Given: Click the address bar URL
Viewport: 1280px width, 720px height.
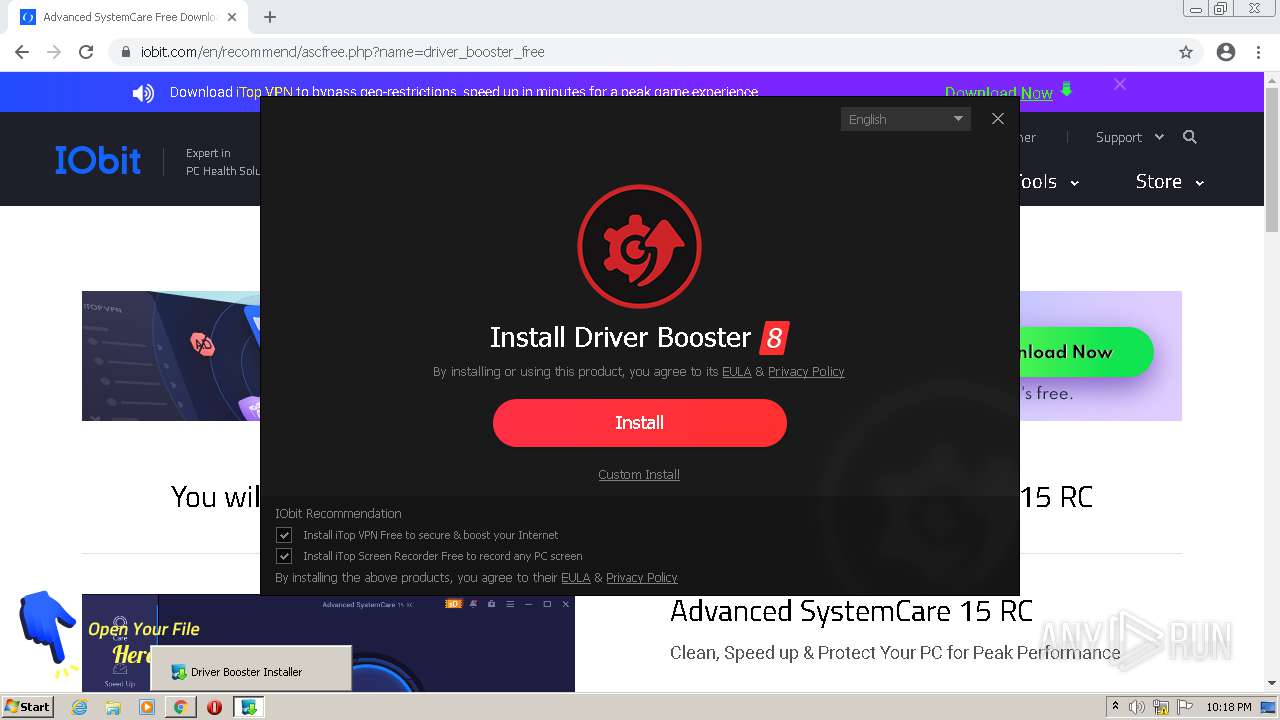Looking at the screenshot, I should (342, 52).
